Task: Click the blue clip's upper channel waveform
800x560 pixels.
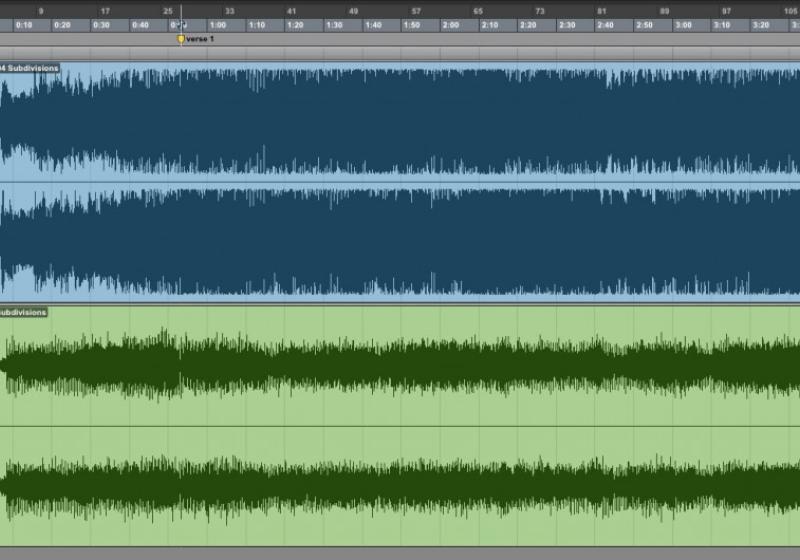Action: point(400,120)
